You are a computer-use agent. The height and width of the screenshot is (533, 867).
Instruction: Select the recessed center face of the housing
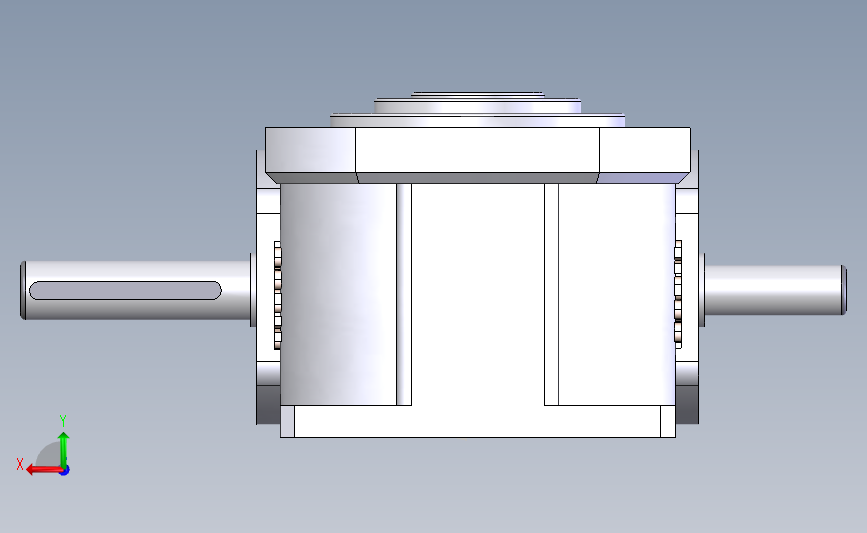[478, 294]
